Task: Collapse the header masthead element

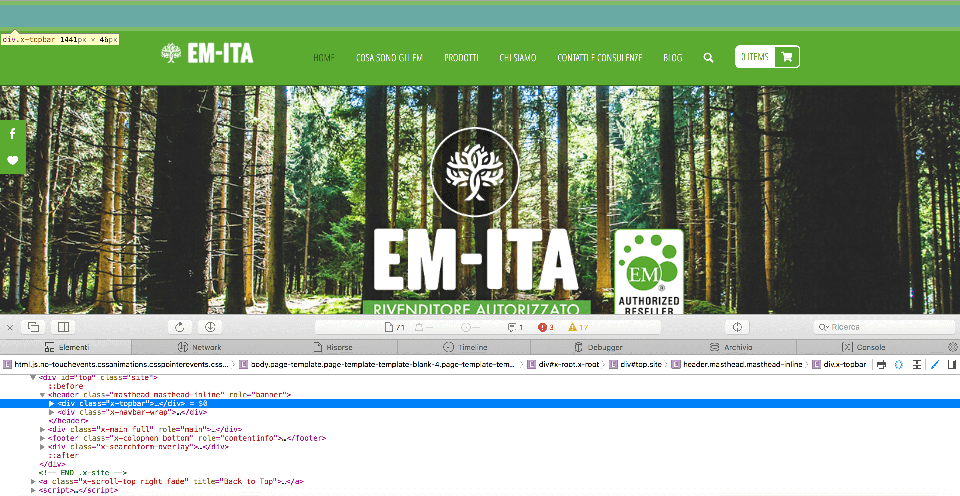Action: [42, 395]
